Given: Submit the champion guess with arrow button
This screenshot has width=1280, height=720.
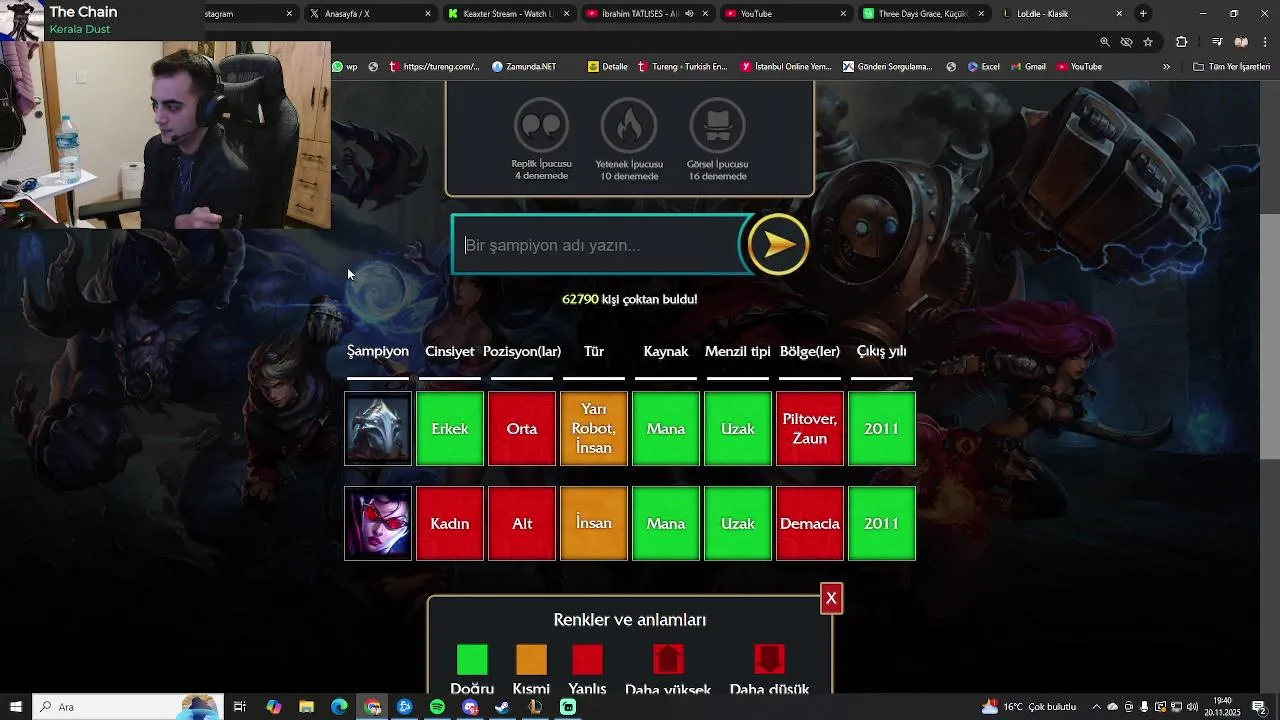Looking at the screenshot, I should 778,244.
